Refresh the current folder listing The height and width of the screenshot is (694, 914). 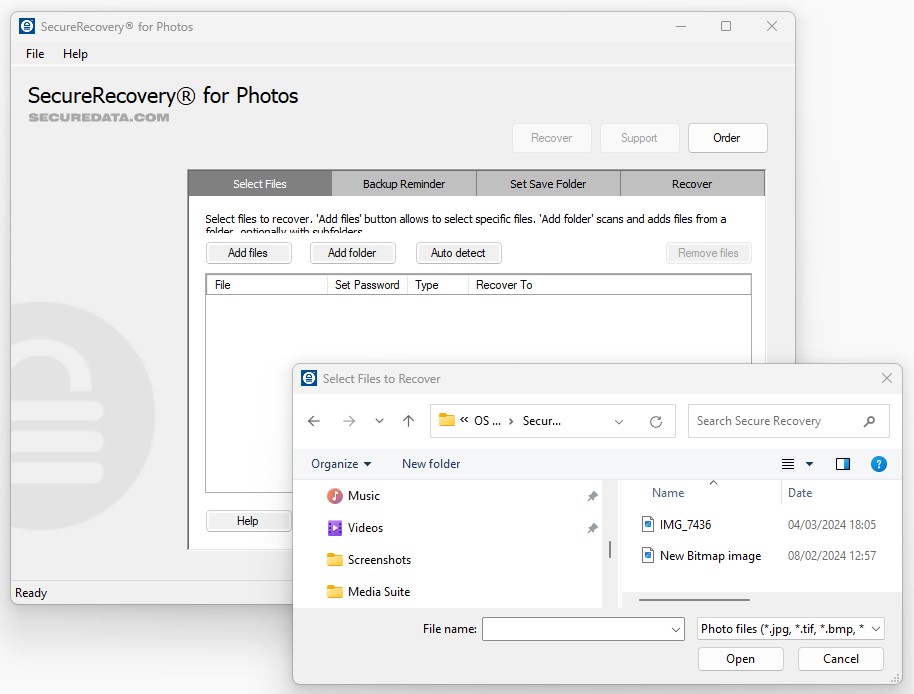656,421
